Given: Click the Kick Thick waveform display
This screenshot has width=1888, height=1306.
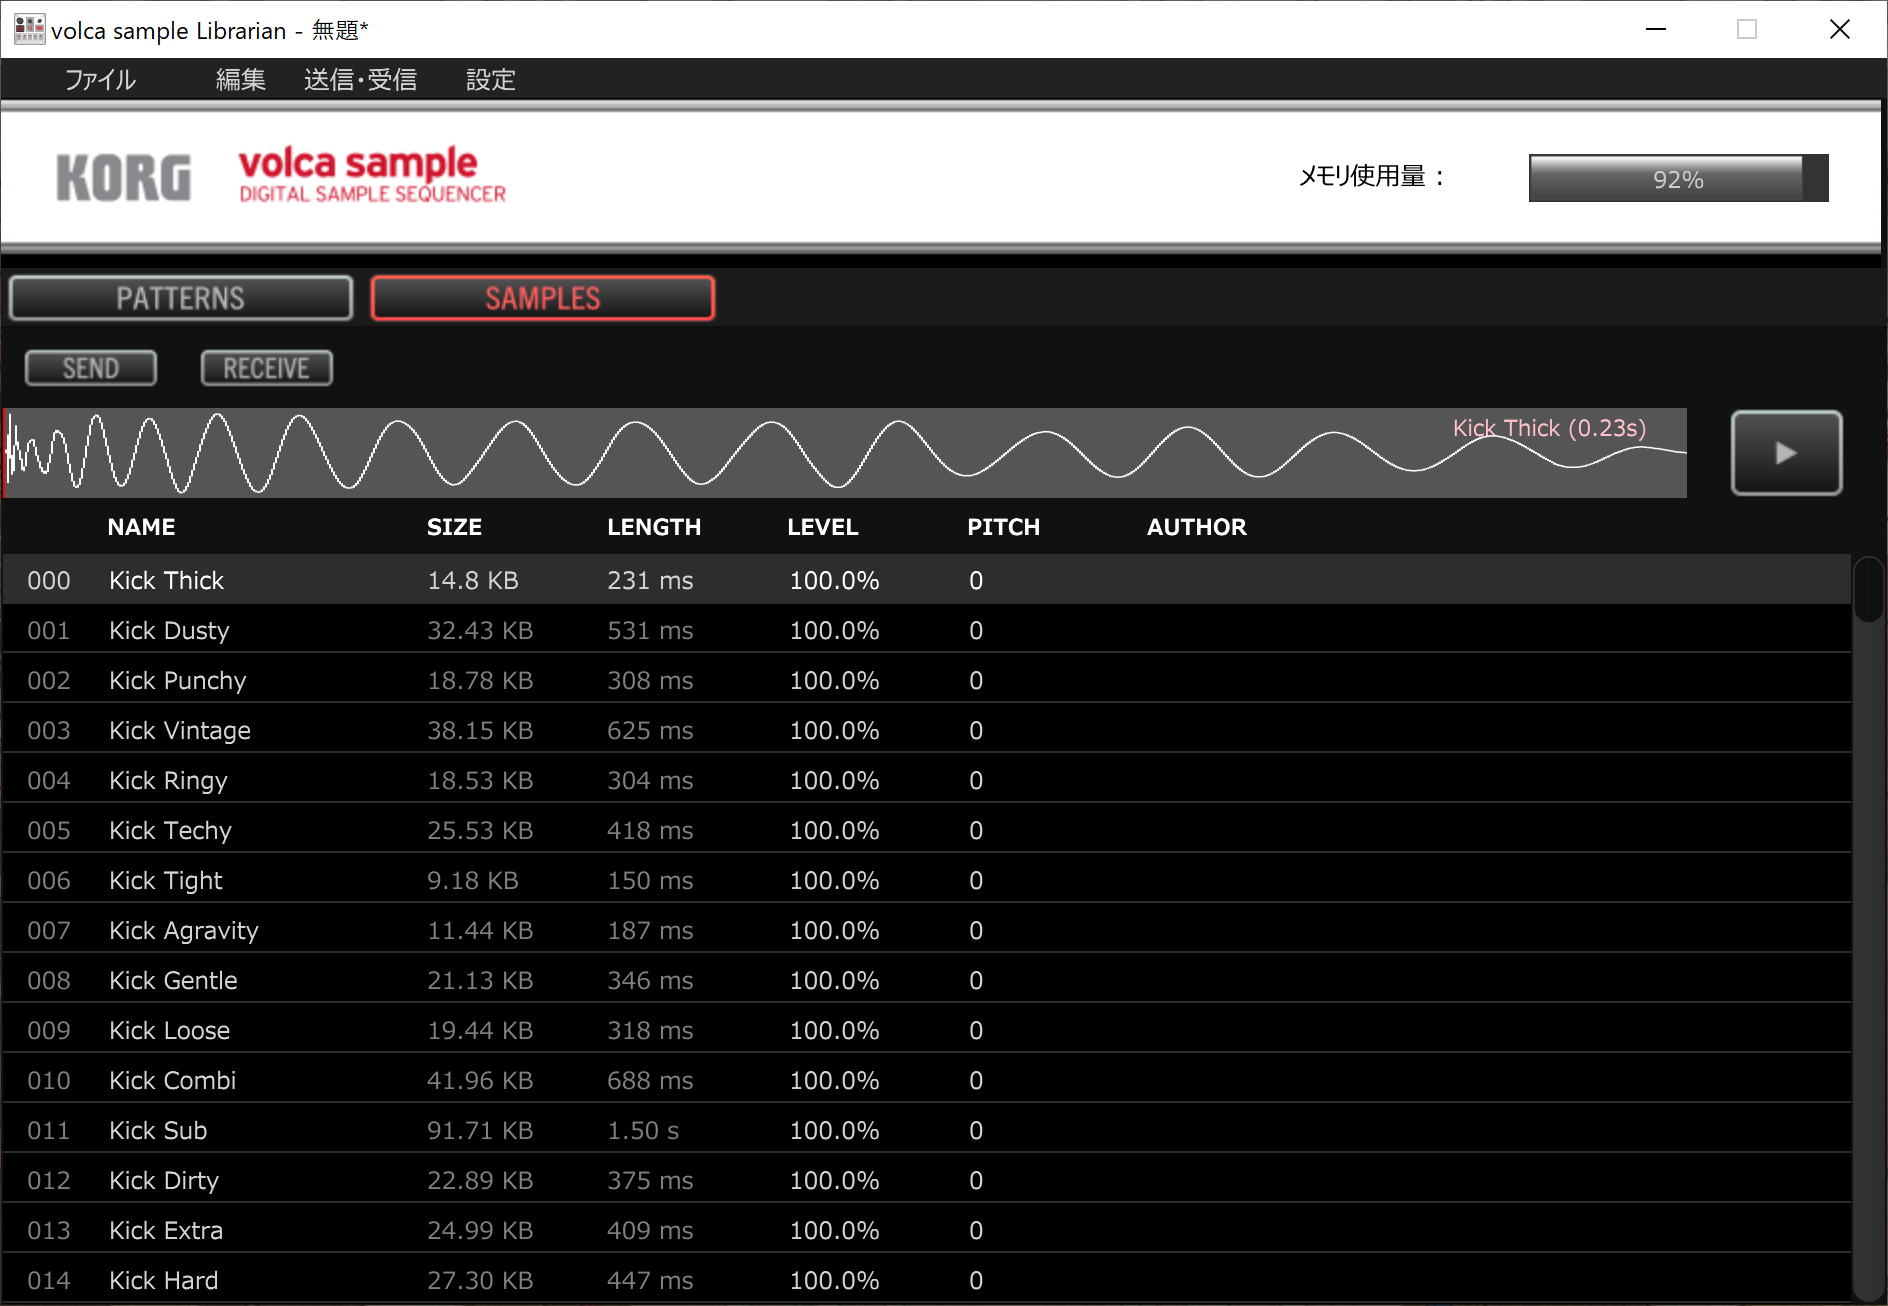Looking at the screenshot, I should 845,453.
